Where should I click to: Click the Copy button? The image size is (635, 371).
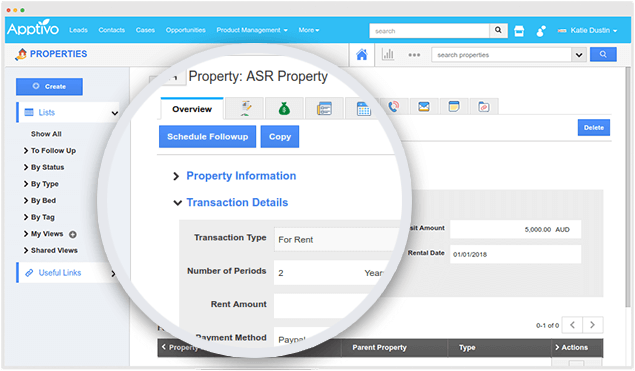coord(280,136)
